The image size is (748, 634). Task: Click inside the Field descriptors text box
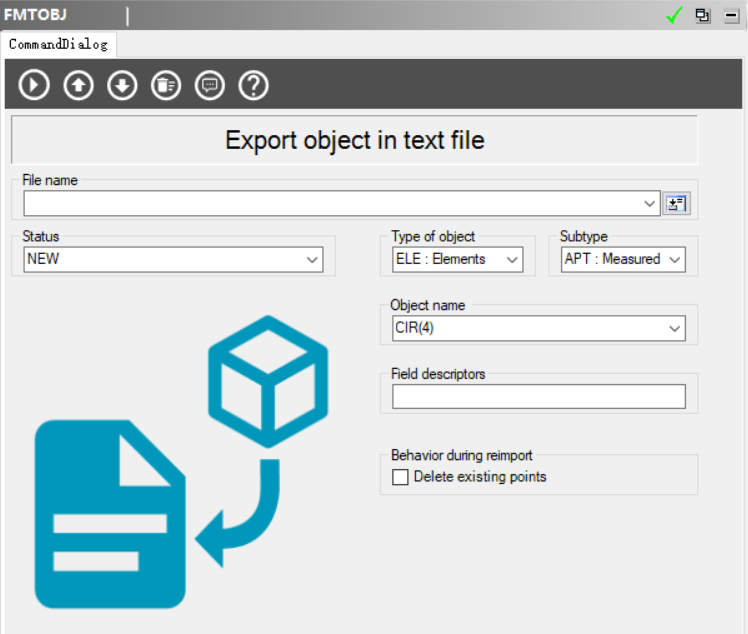[x=538, y=397]
